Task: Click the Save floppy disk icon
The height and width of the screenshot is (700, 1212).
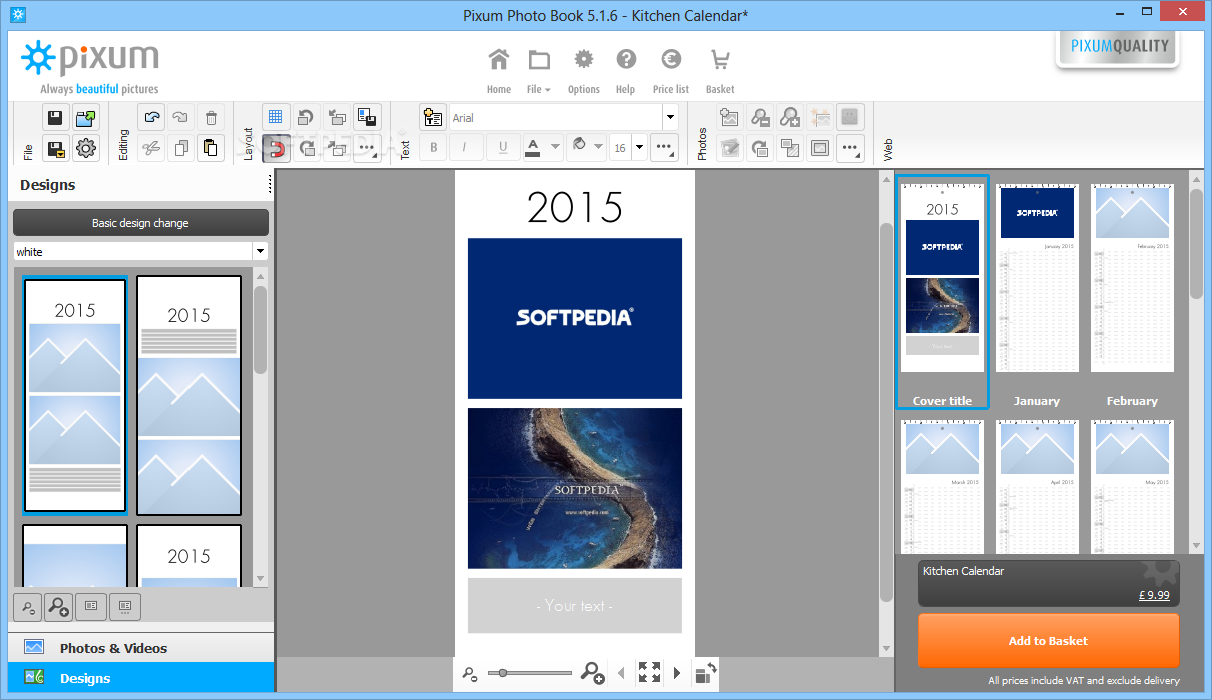Action: [x=56, y=117]
